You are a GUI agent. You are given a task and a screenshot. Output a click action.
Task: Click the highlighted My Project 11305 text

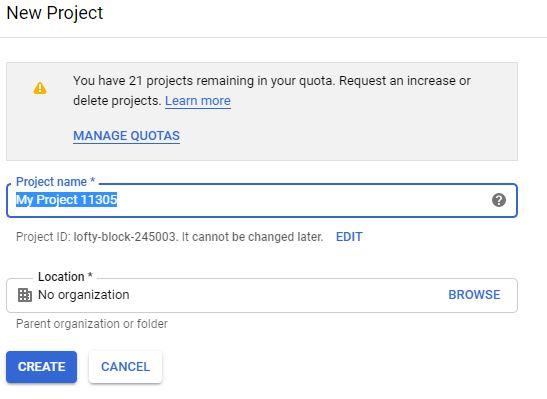(66, 200)
